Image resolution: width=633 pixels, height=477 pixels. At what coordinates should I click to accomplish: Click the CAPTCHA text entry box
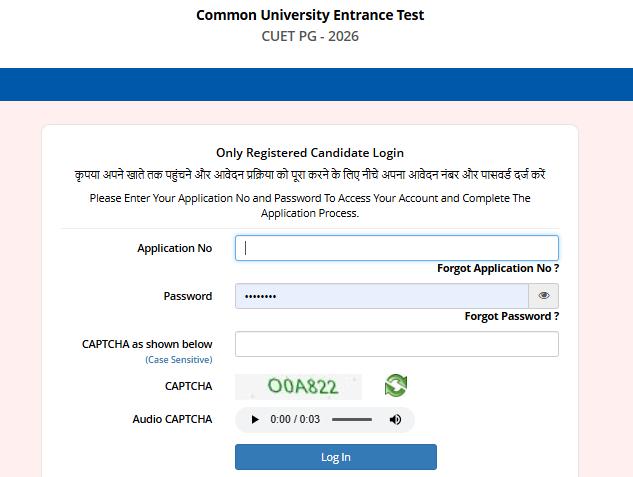pyautogui.click(x=396, y=344)
